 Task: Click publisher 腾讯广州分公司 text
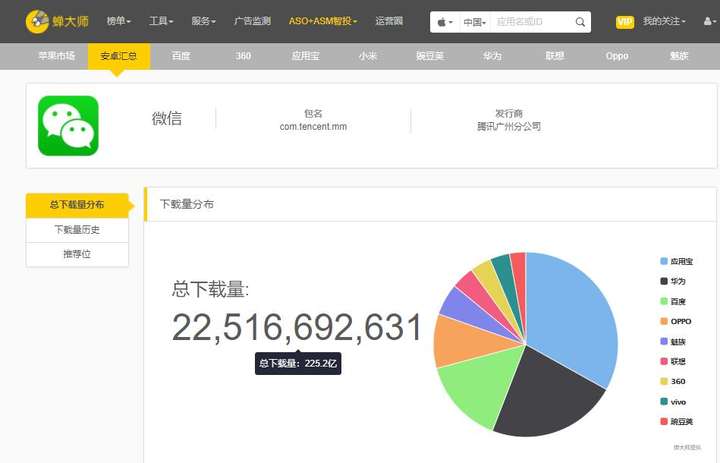pyautogui.click(x=509, y=126)
